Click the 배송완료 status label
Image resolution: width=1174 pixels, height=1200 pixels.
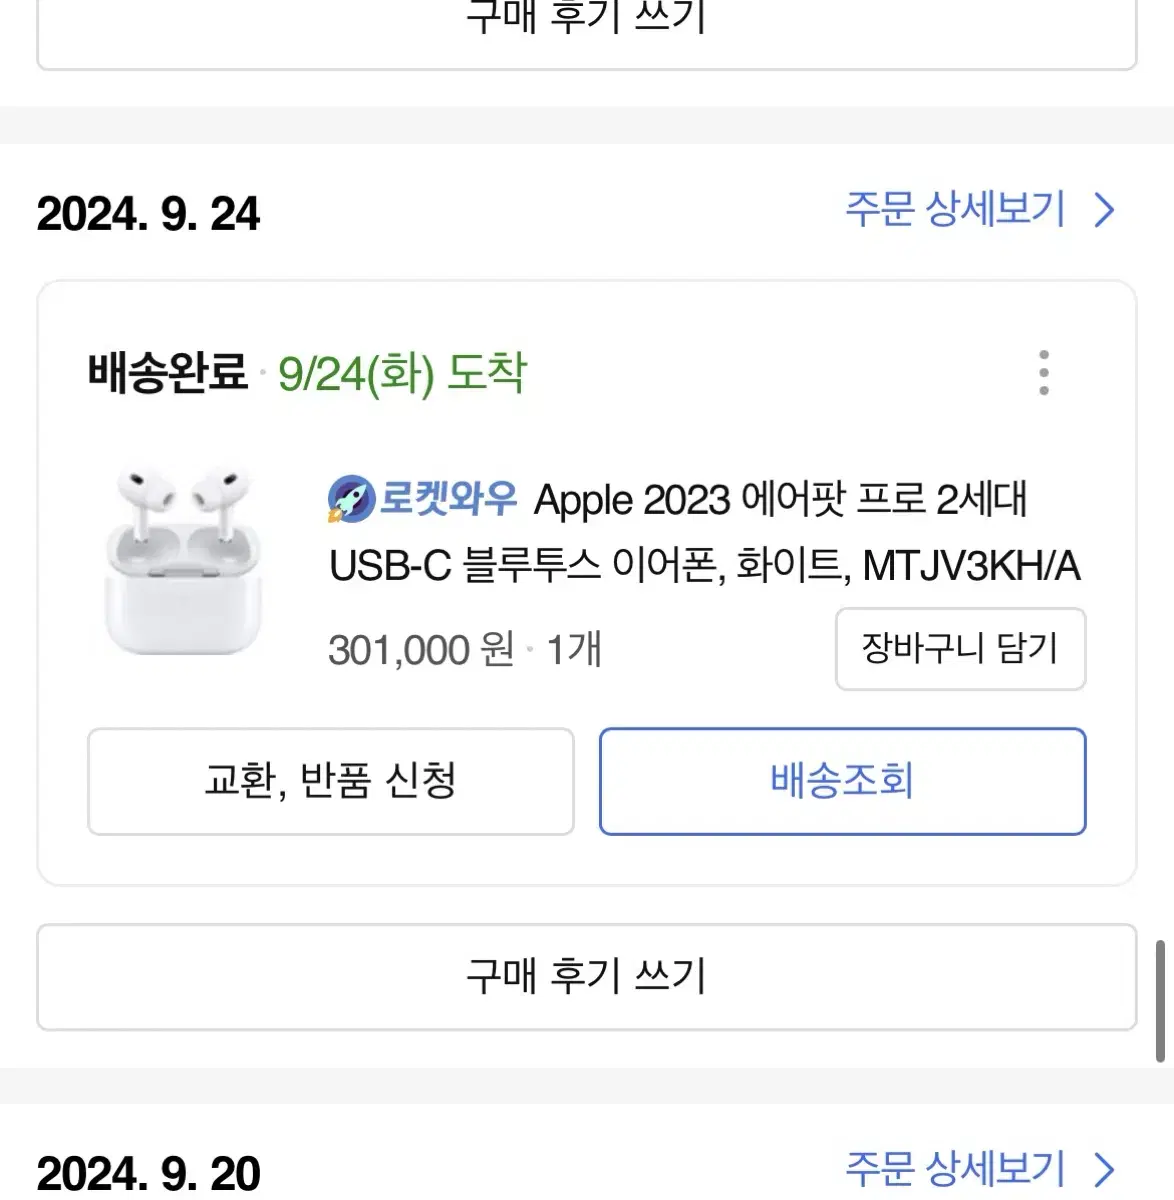click(167, 373)
